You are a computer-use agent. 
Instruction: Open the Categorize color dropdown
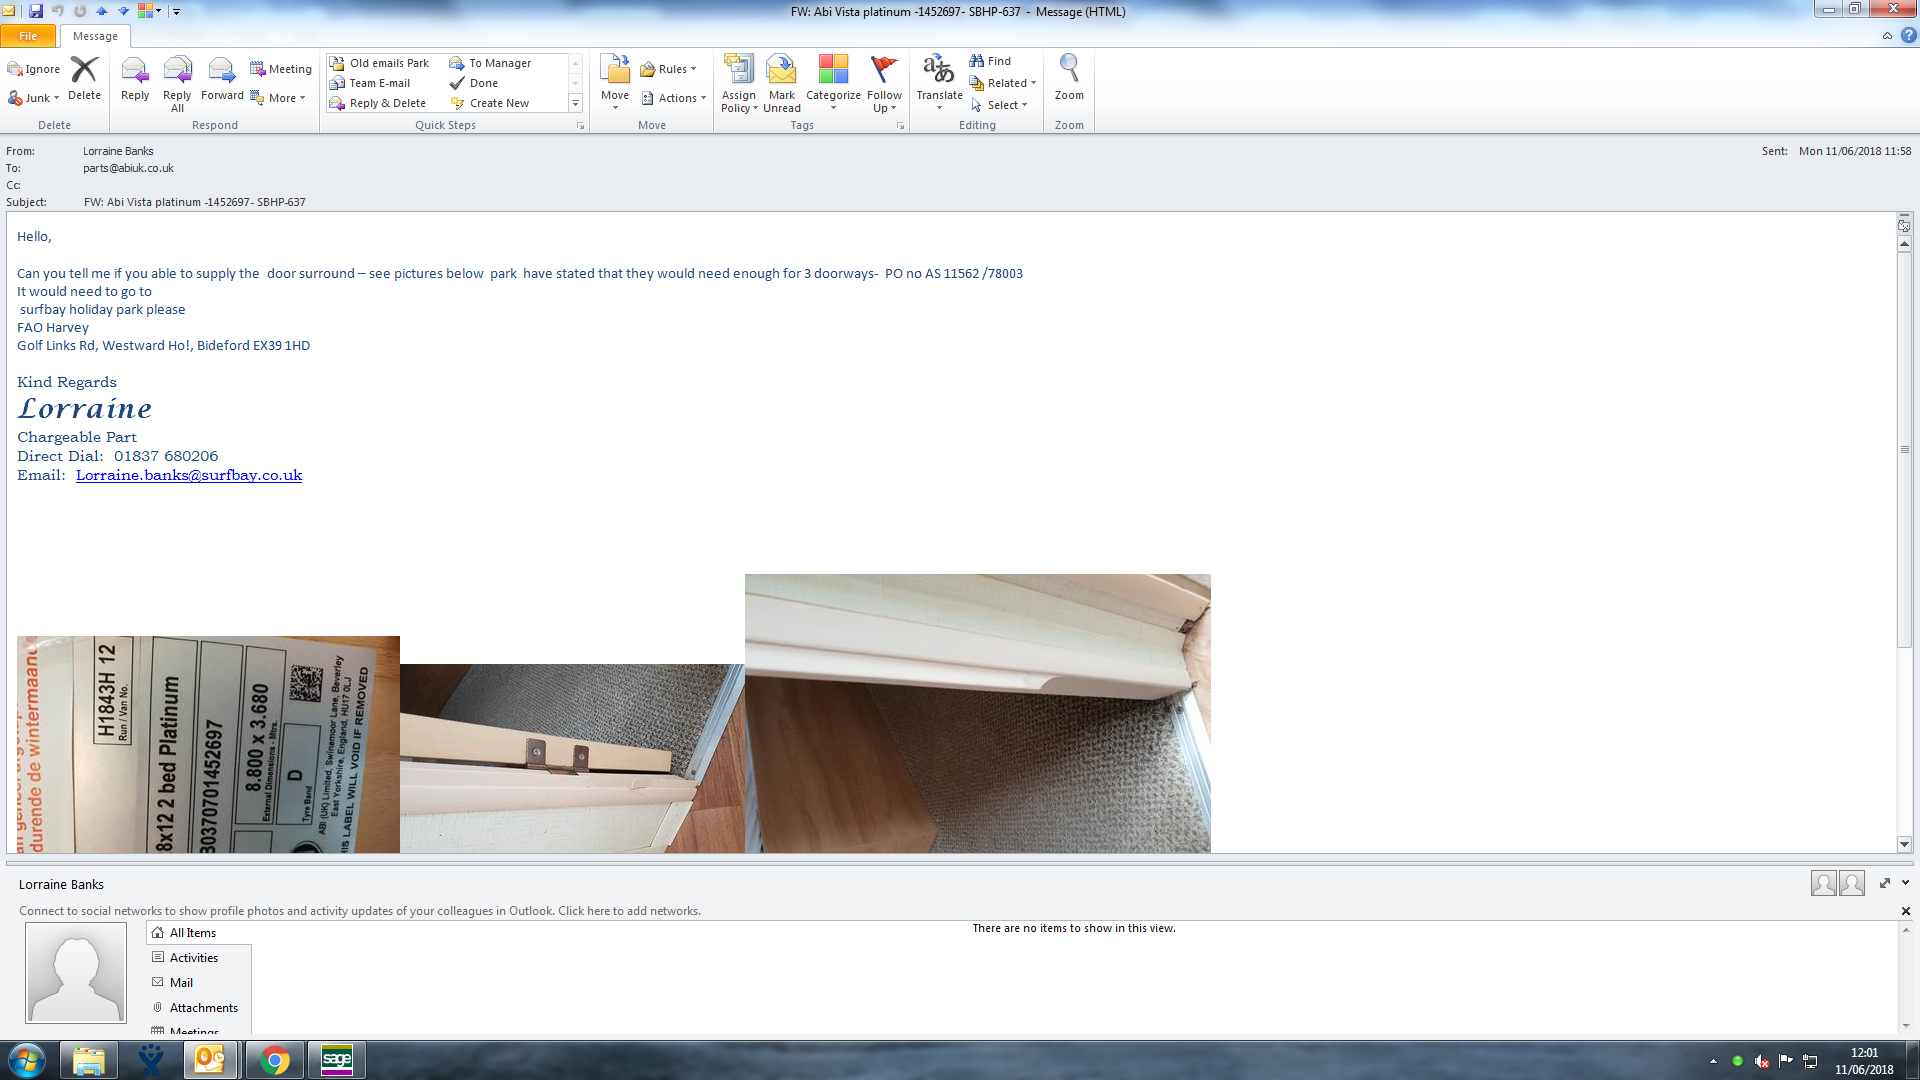pos(833,82)
